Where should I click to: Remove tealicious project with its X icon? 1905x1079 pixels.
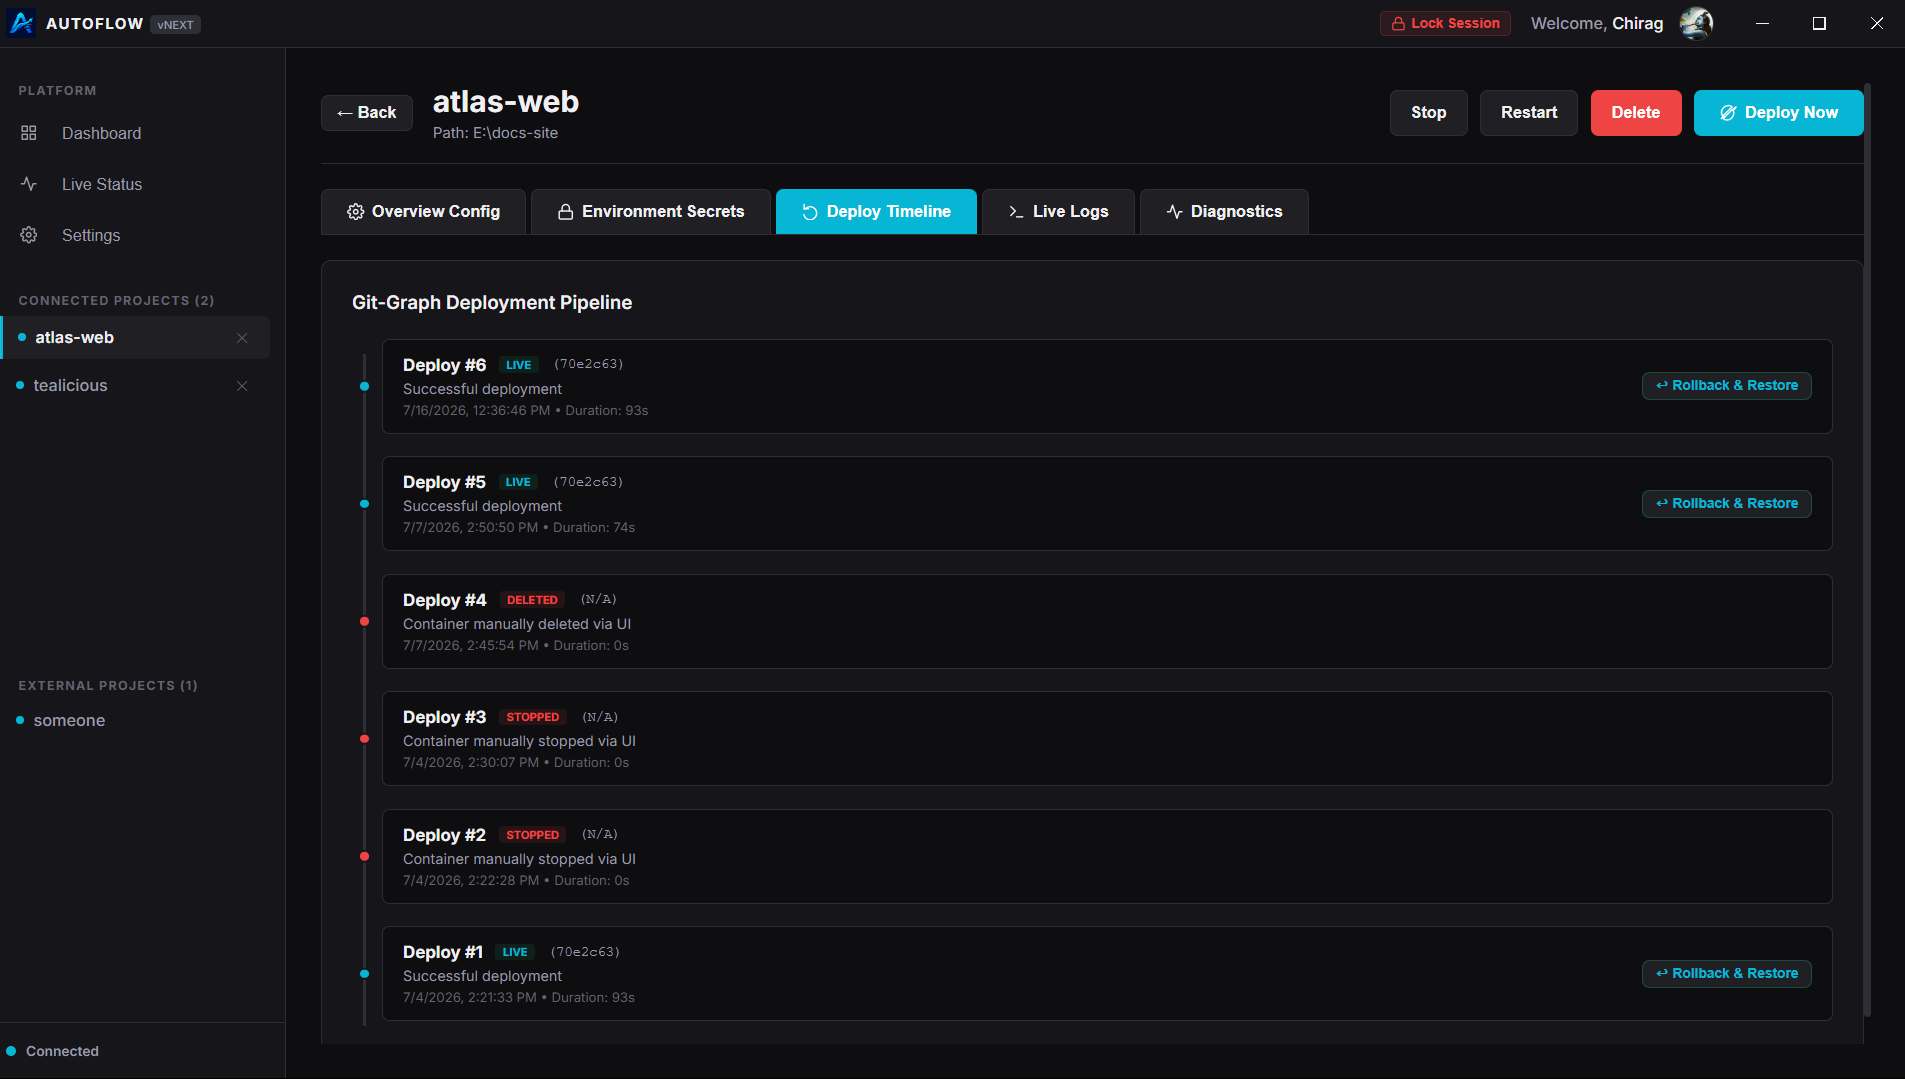242,386
